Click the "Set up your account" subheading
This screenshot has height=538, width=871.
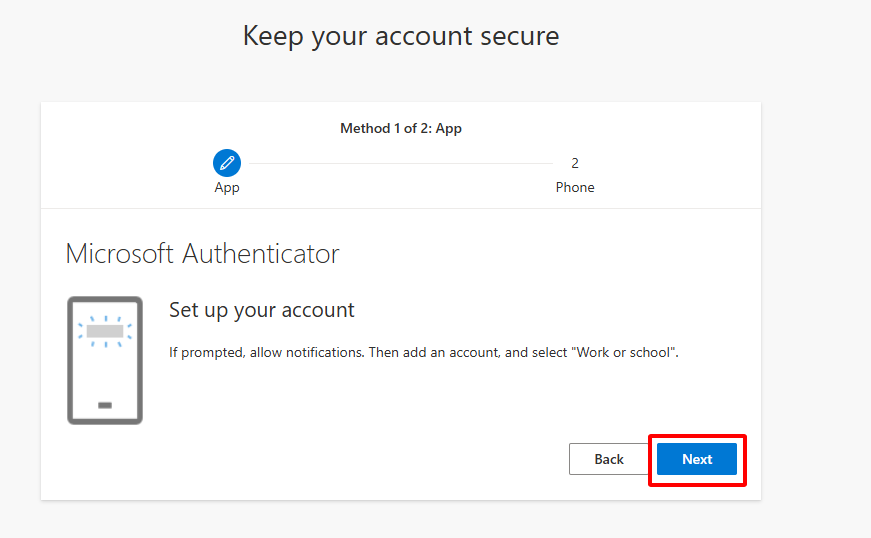(x=262, y=310)
